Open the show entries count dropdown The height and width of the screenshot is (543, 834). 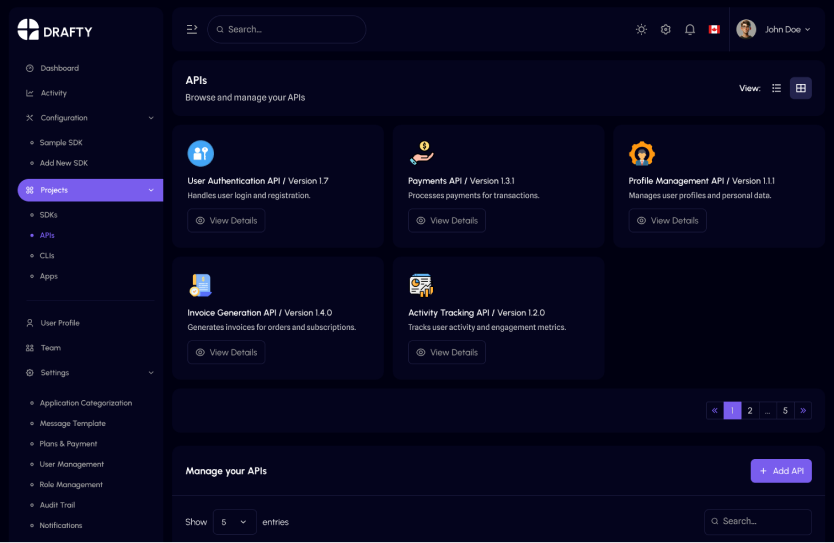234,522
